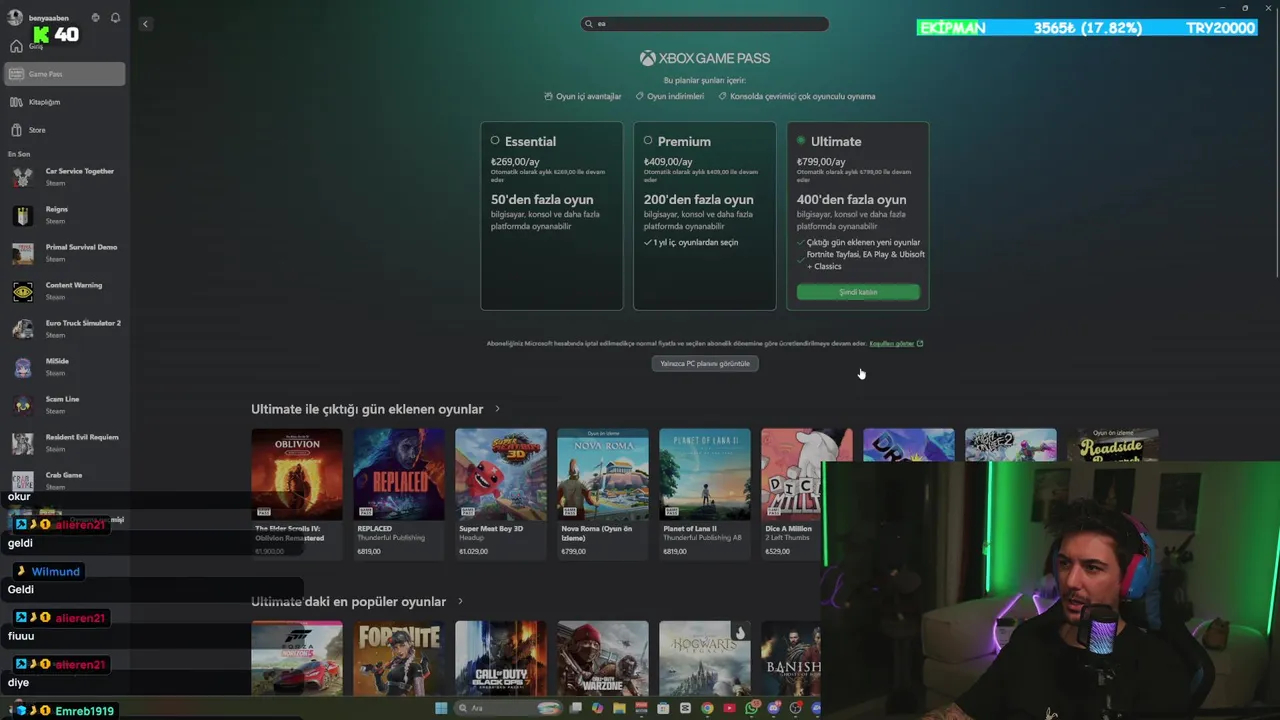Select the Ultimate plan radio button
1280x720 pixels.
click(x=801, y=141)
